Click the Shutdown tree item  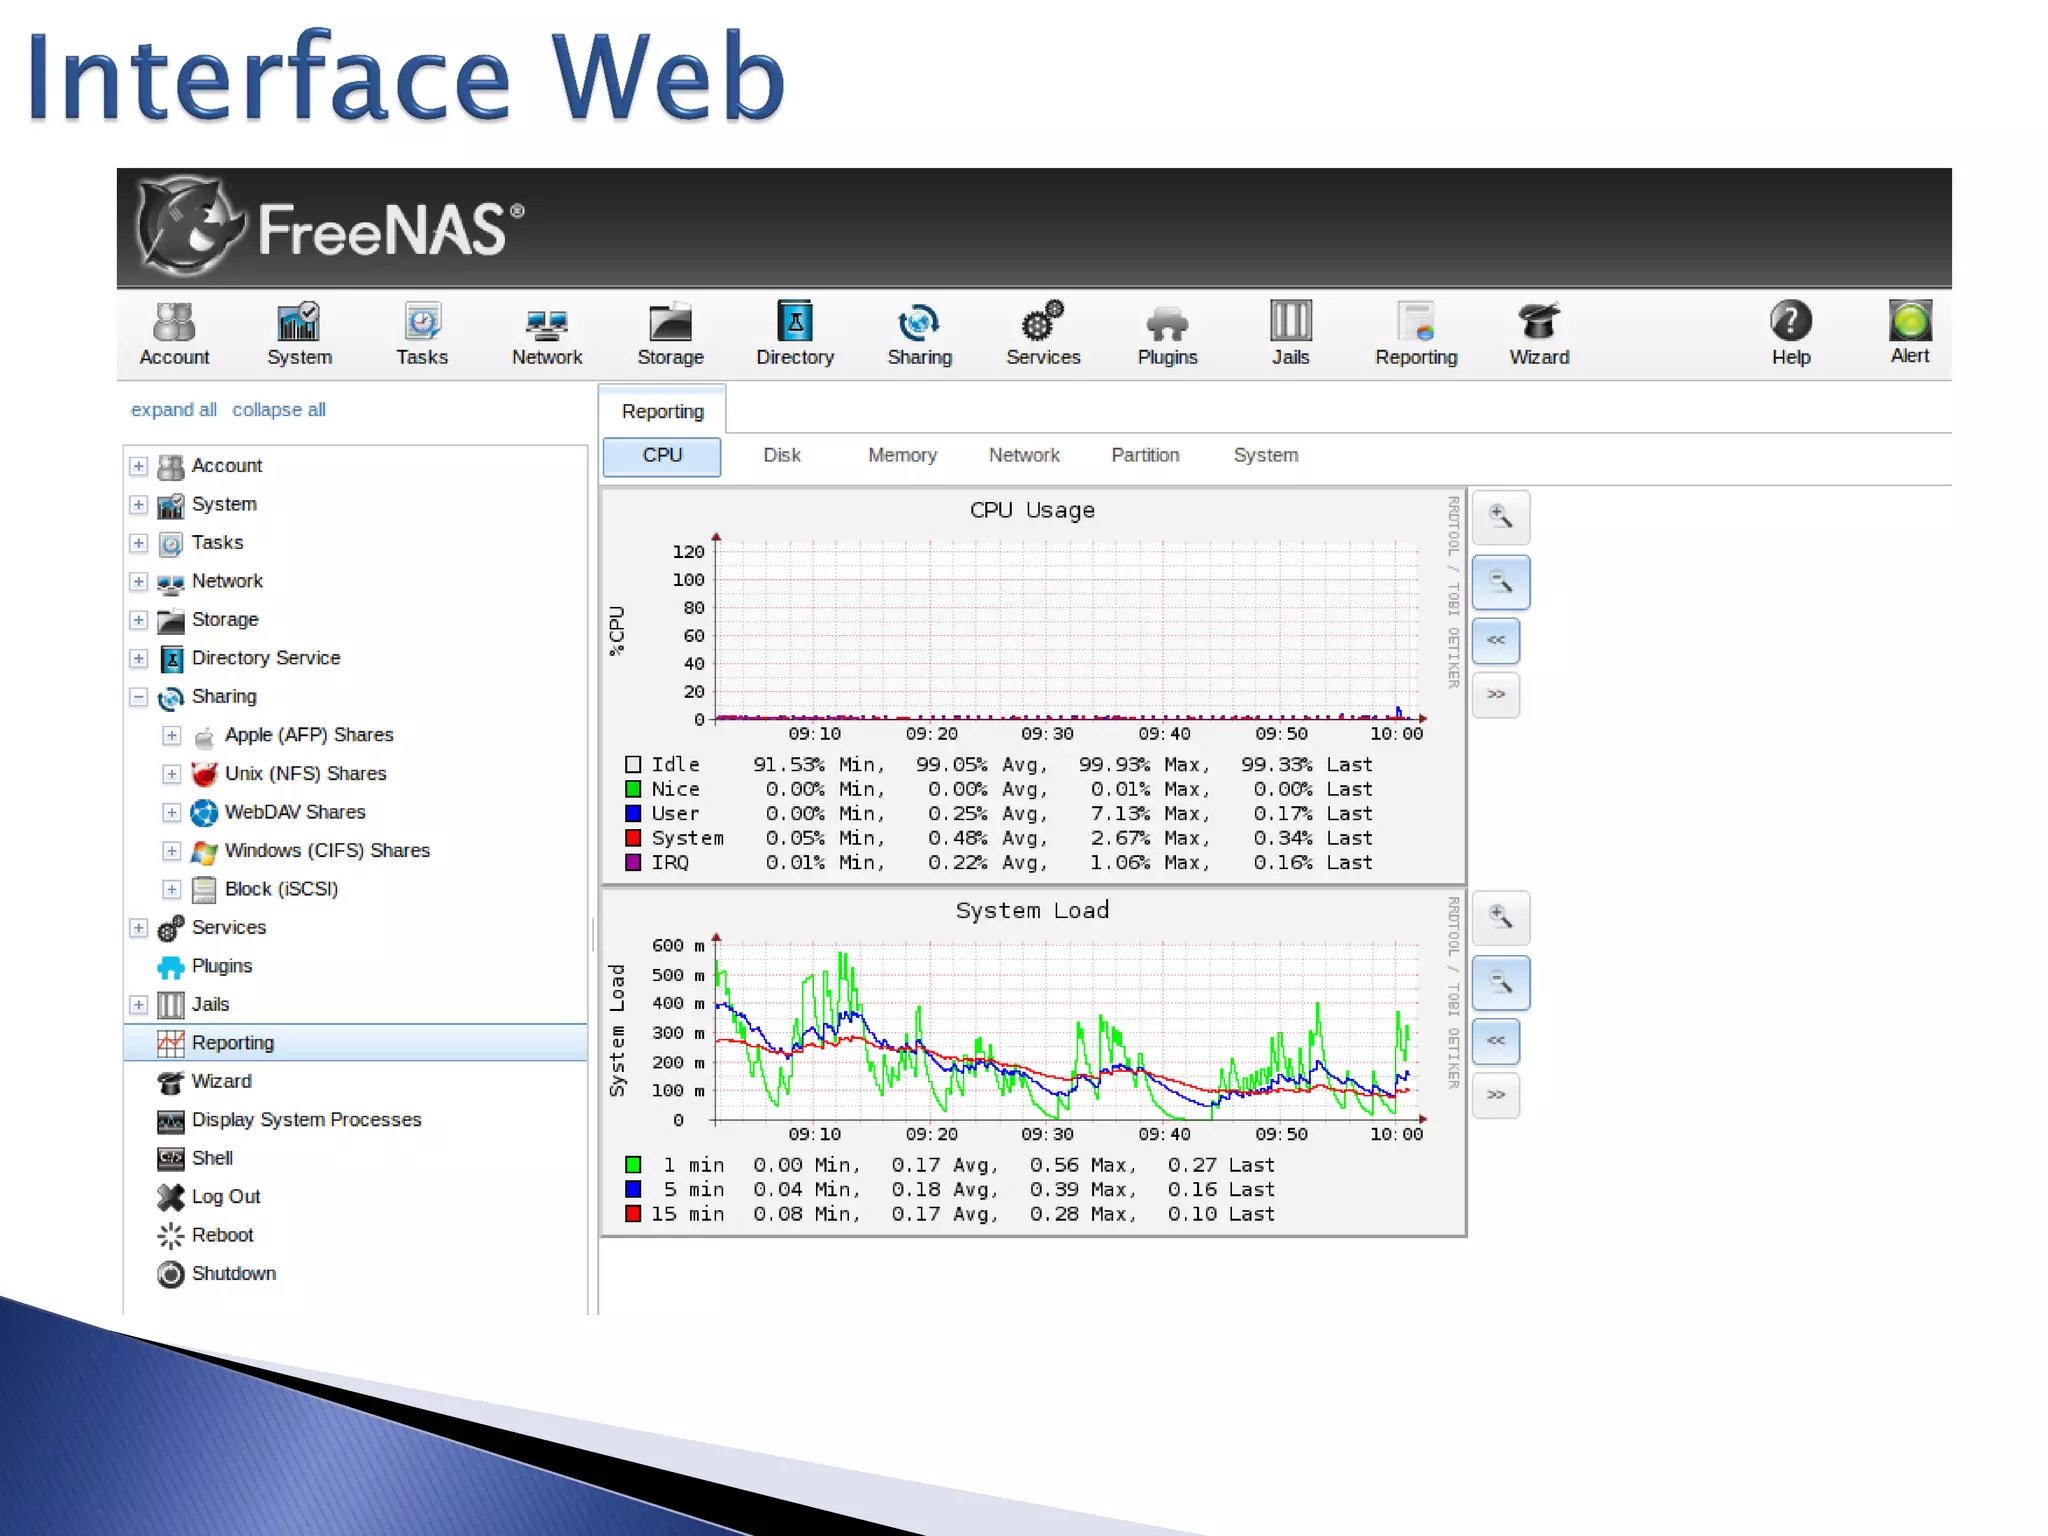coord(233,1274)
